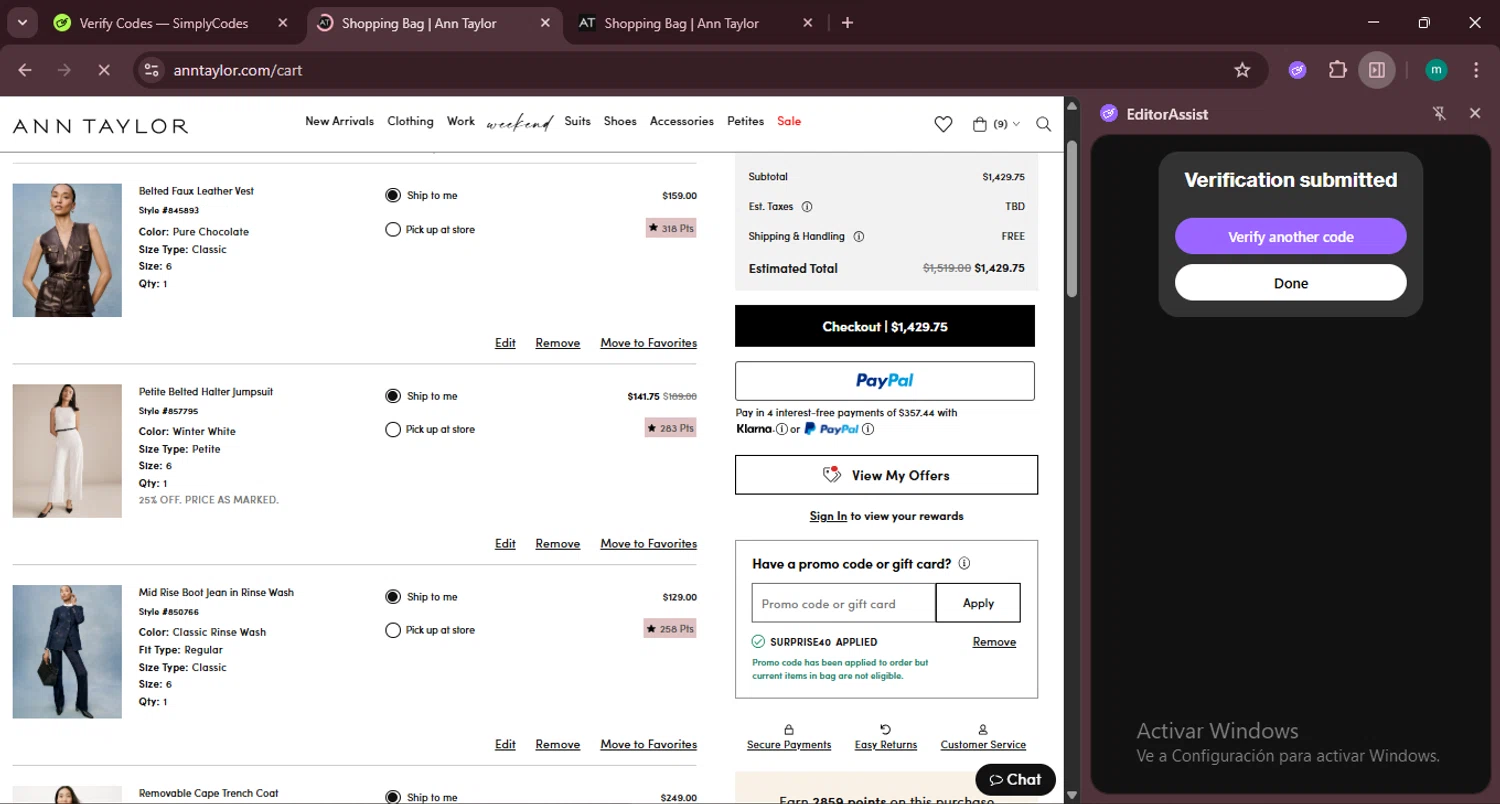Open the weekend menu
The height and width of the screenshot is (804, 1500).
(520, 123)
